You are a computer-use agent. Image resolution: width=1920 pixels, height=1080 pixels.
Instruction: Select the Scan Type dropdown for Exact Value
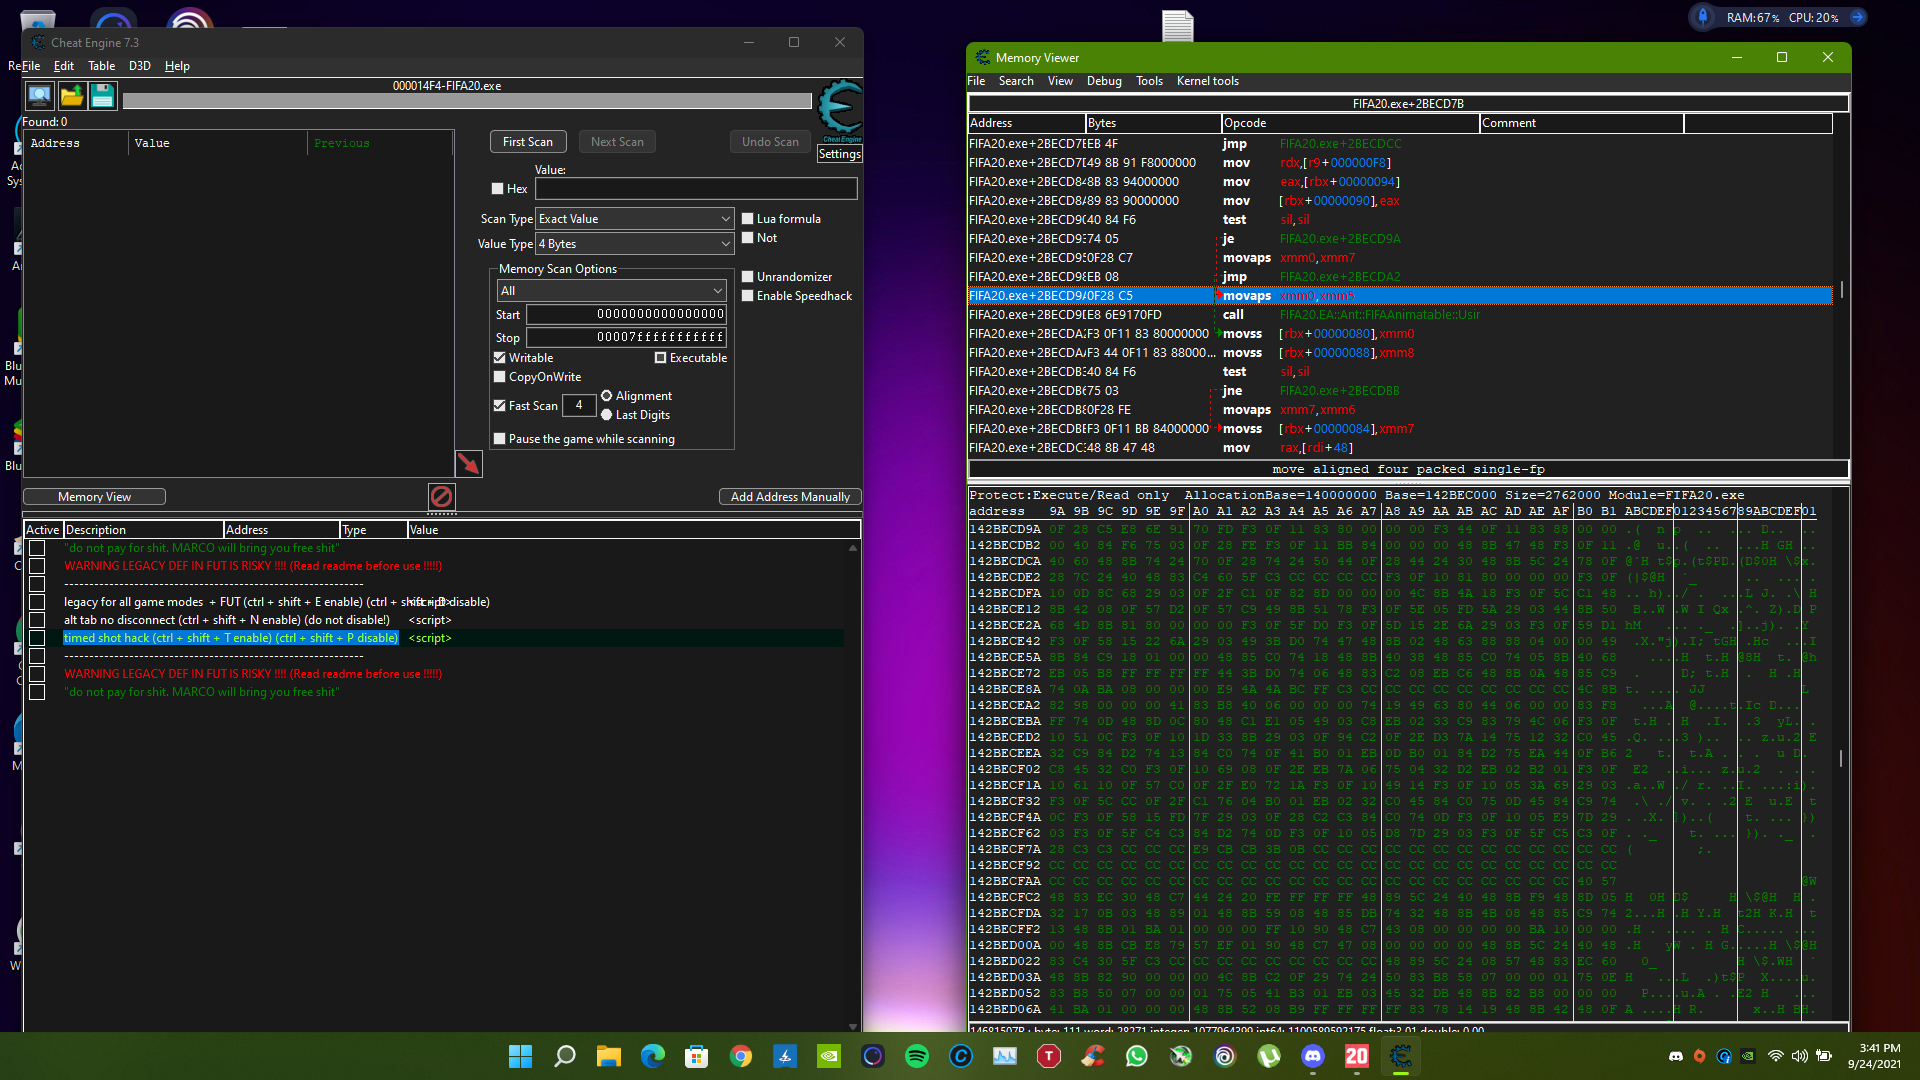tap(634, 218)
